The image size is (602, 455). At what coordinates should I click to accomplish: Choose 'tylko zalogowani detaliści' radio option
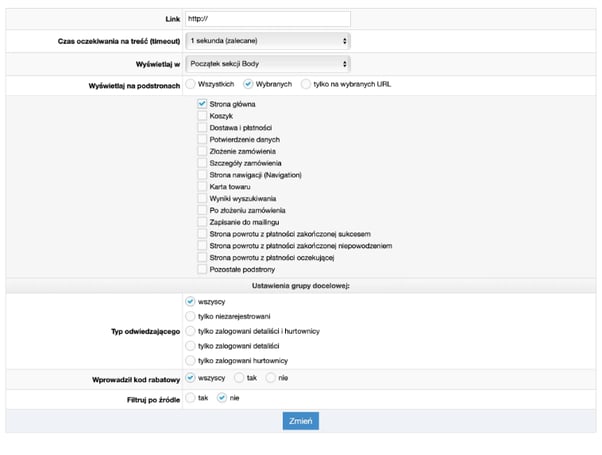point(191,344)
